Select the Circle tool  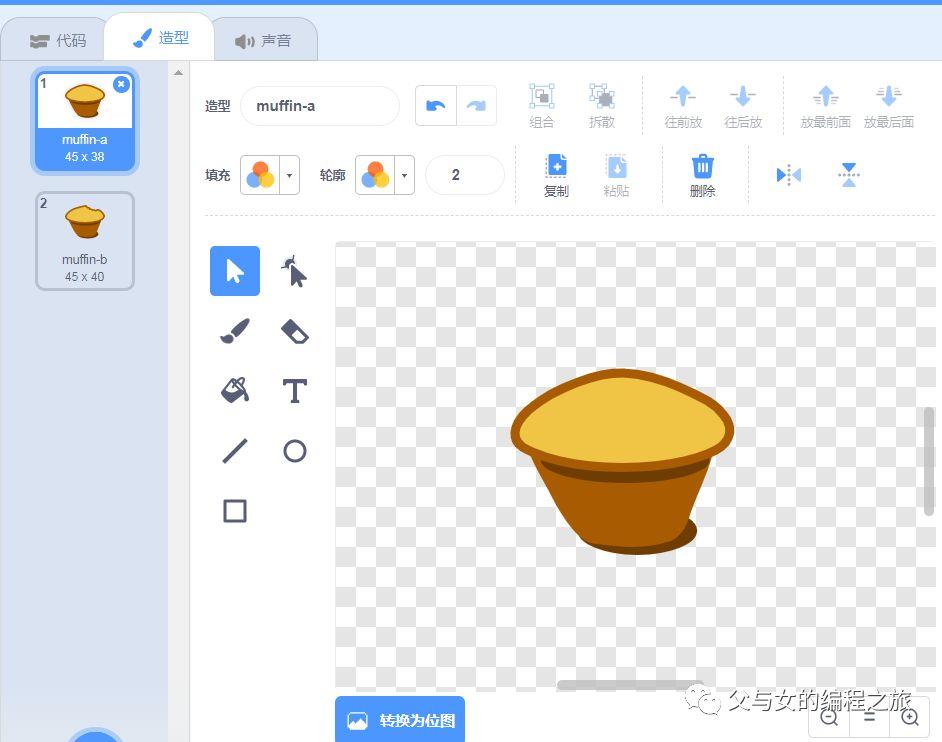[294, 451]
